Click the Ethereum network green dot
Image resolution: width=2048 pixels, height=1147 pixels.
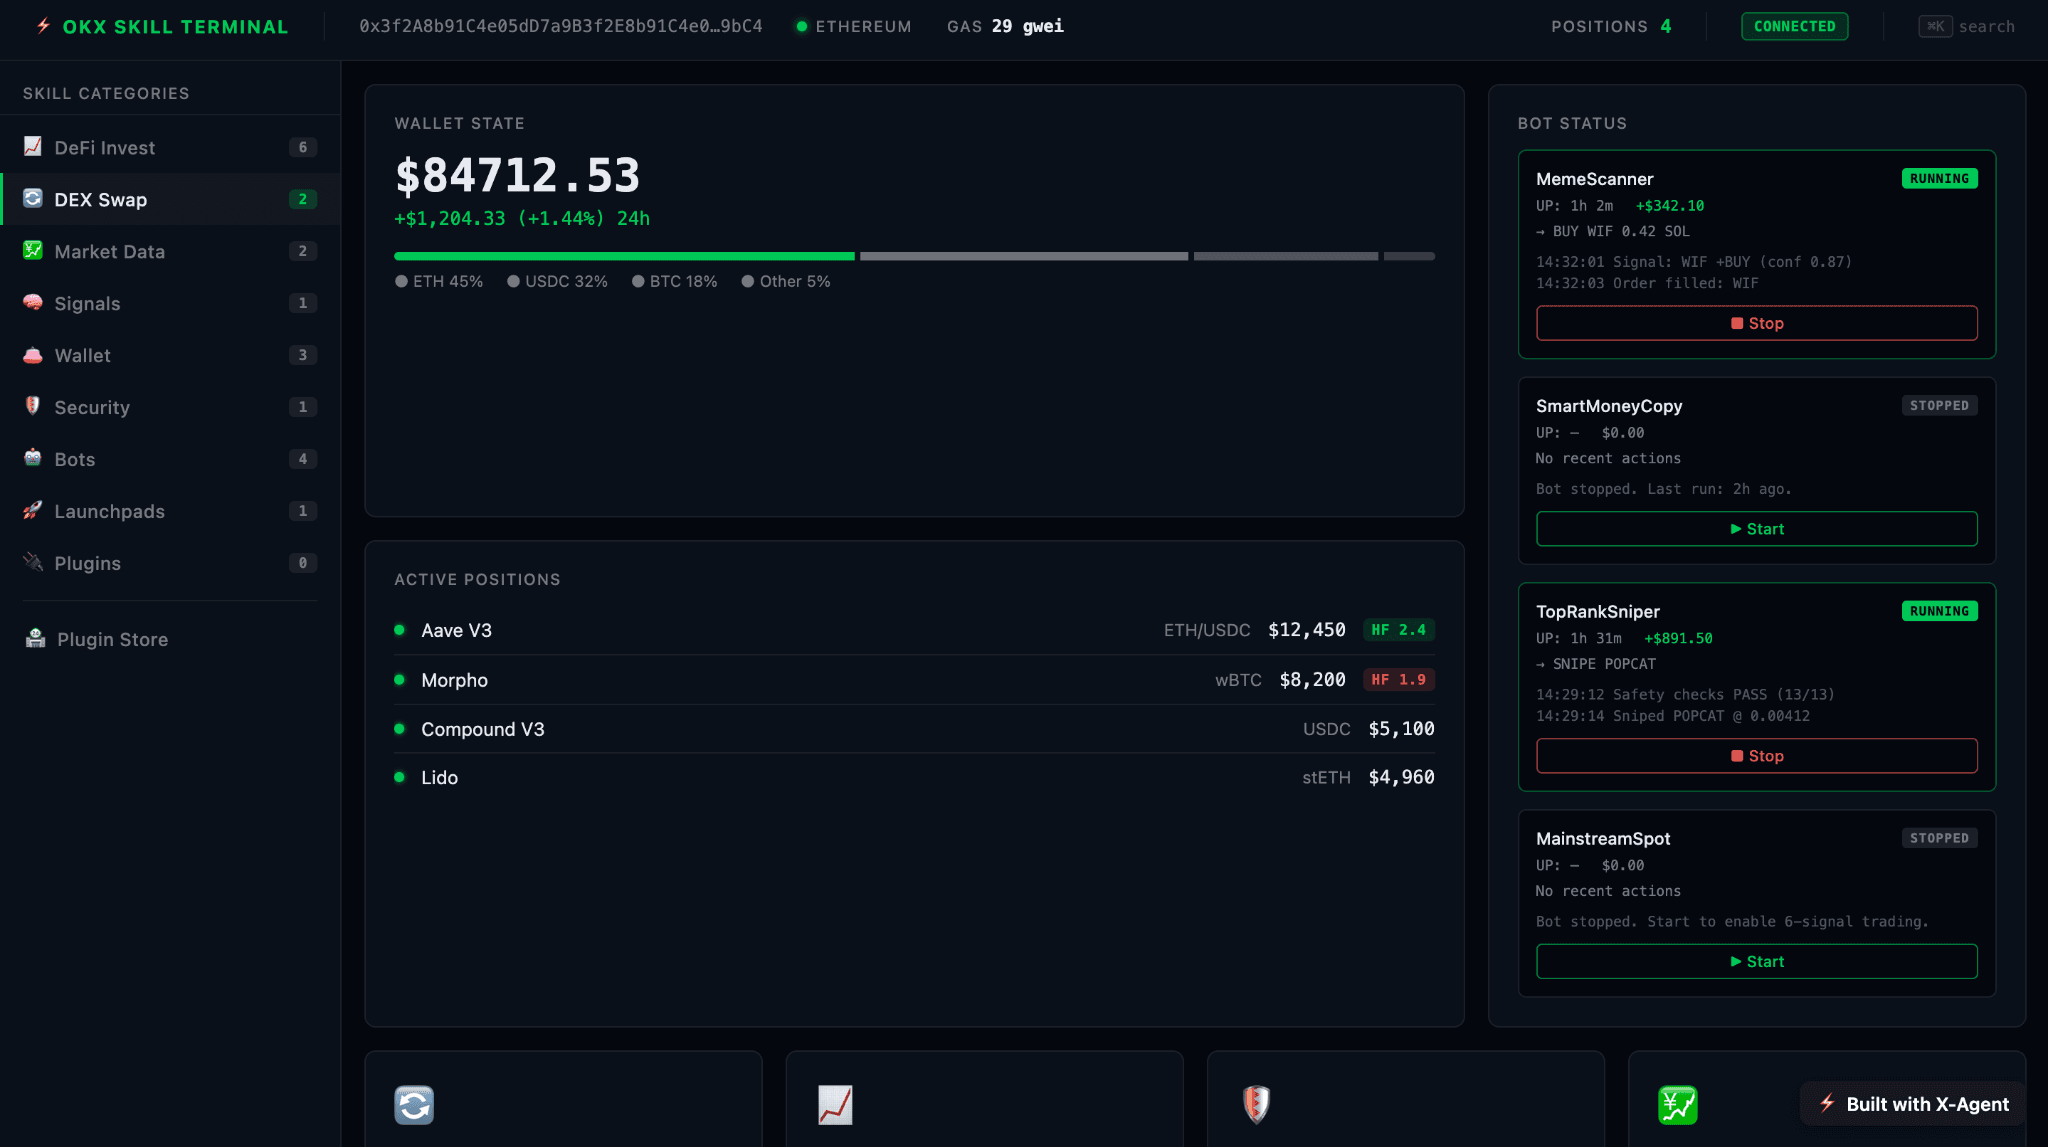(x=801, y=26)
